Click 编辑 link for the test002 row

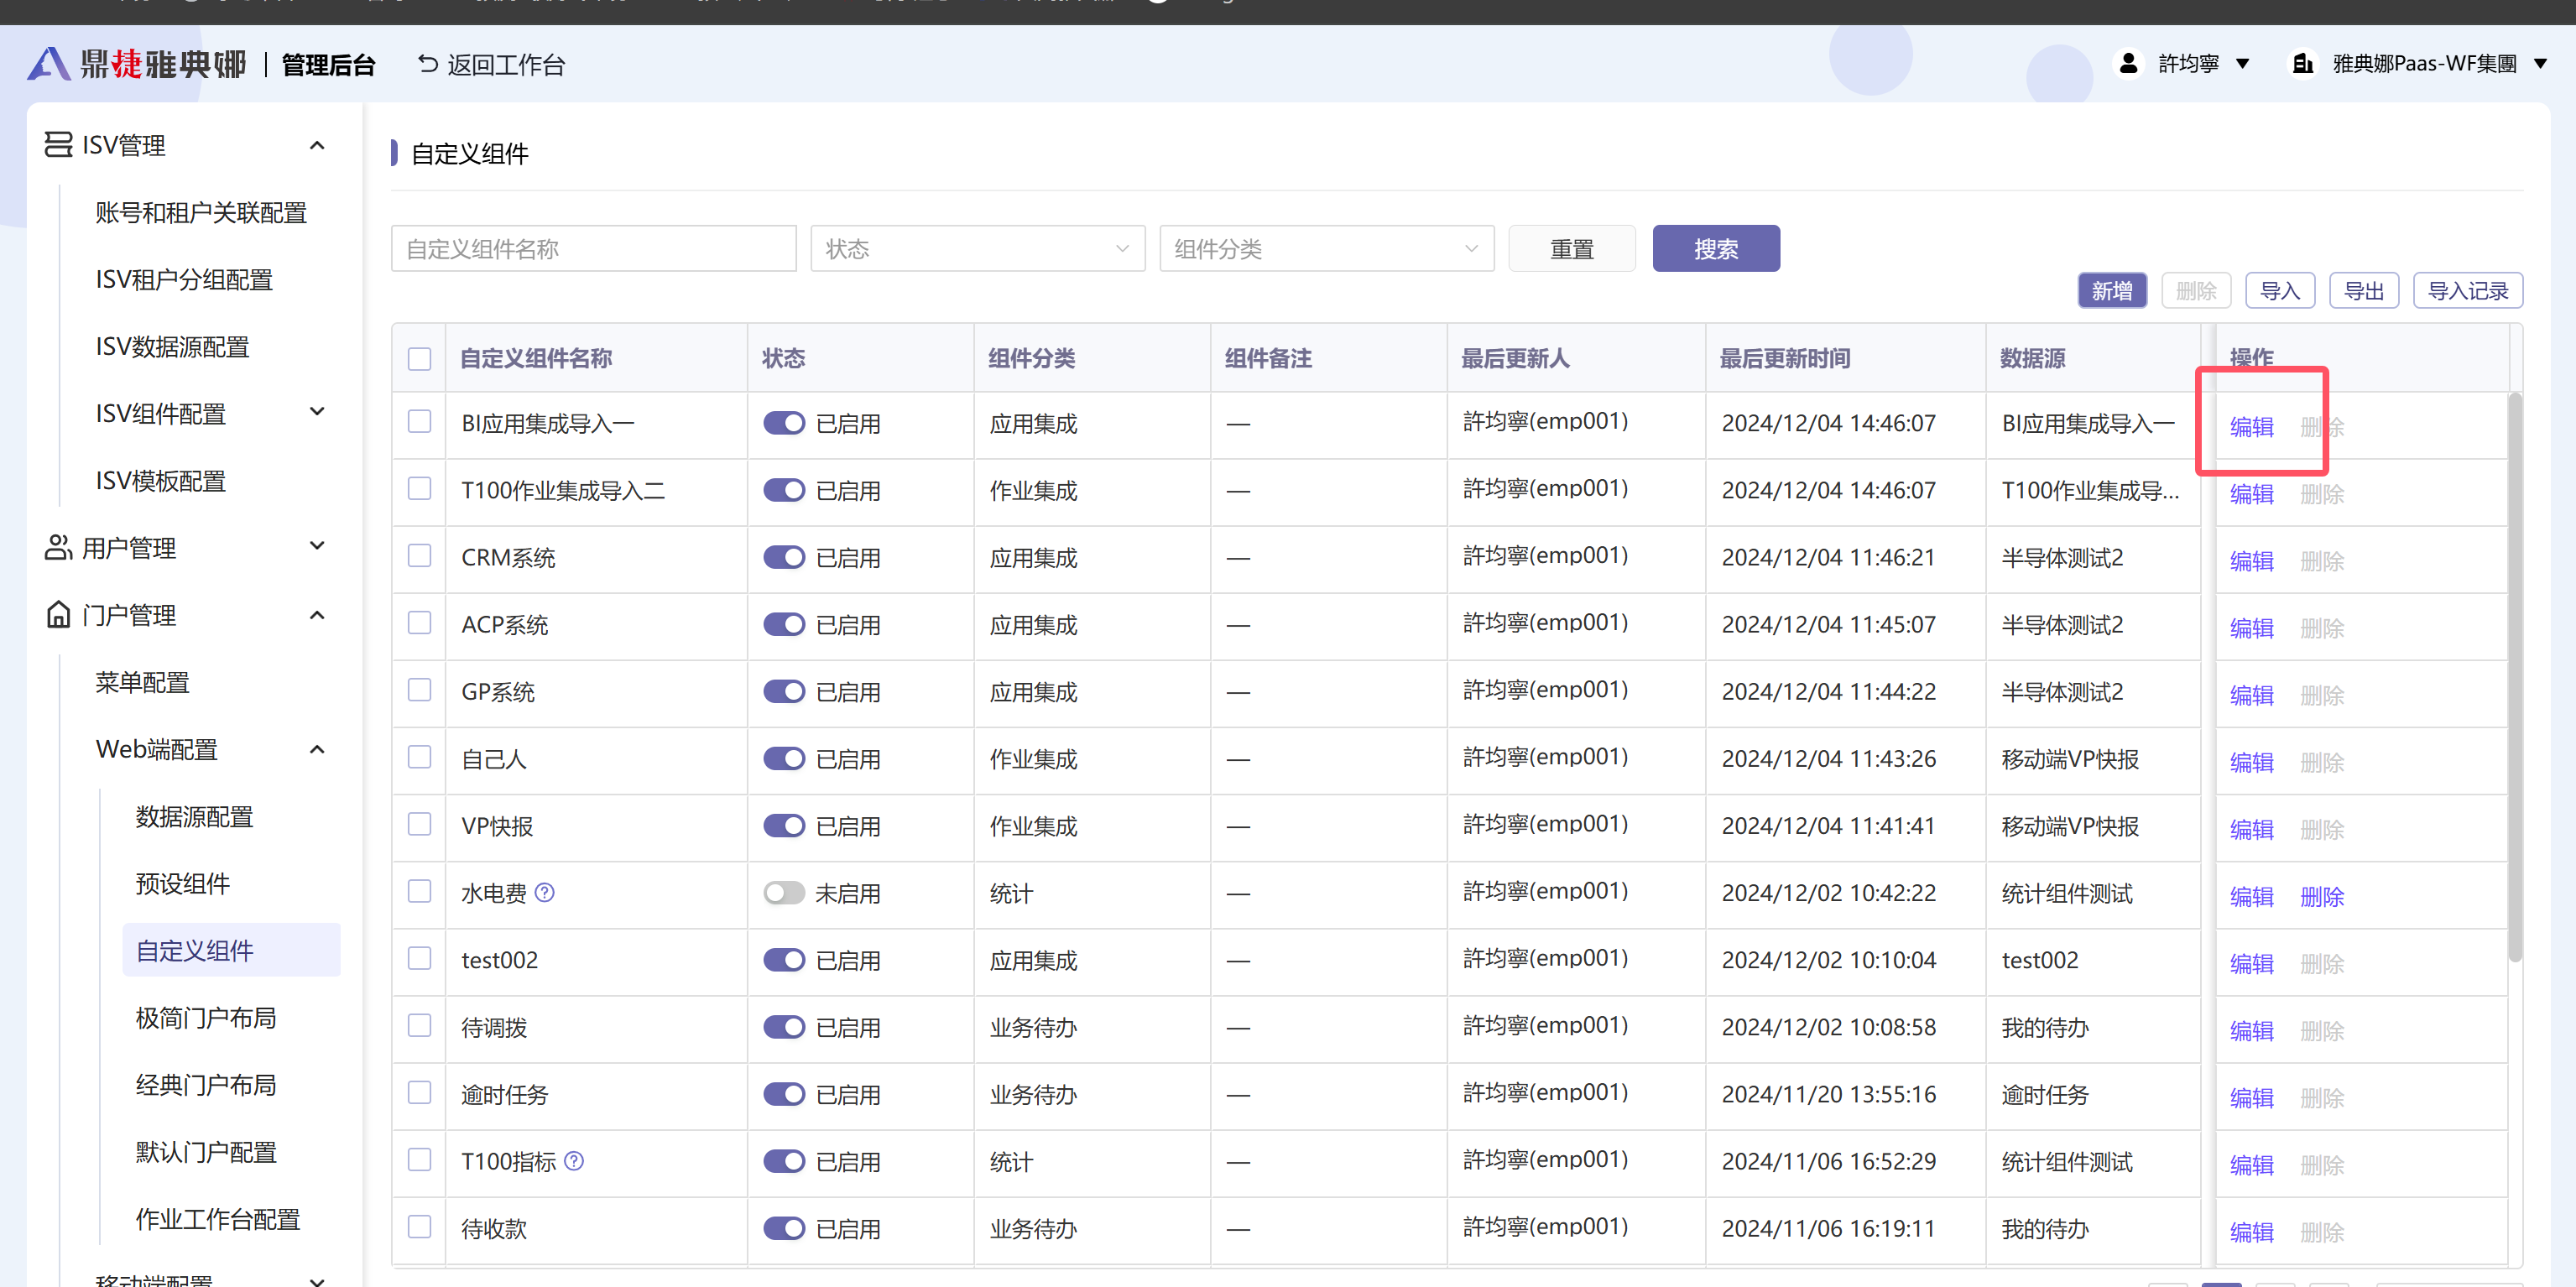[x=2251, y=963]
